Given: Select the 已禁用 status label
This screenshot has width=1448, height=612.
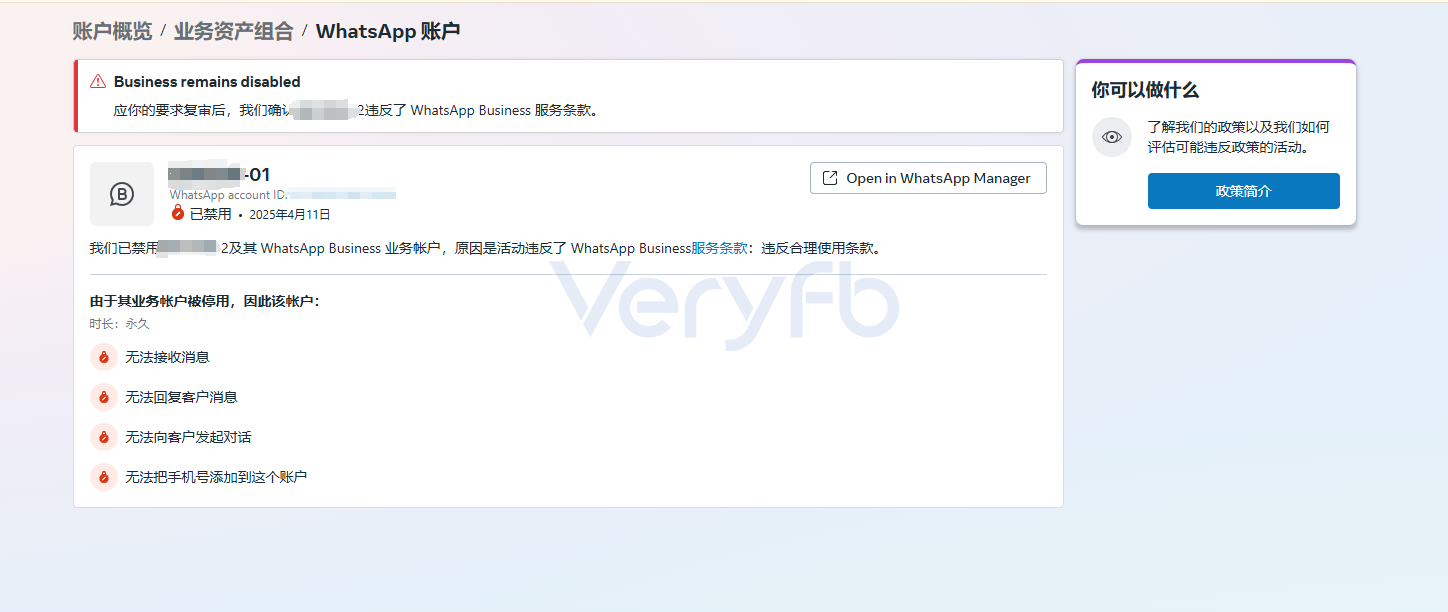Looking at the screenshot, I should coord(211,214).
